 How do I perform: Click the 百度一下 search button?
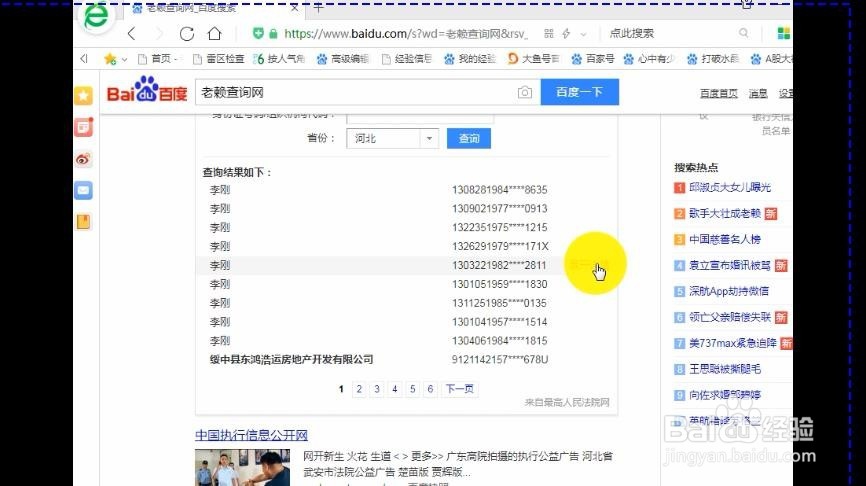point(579,92)
